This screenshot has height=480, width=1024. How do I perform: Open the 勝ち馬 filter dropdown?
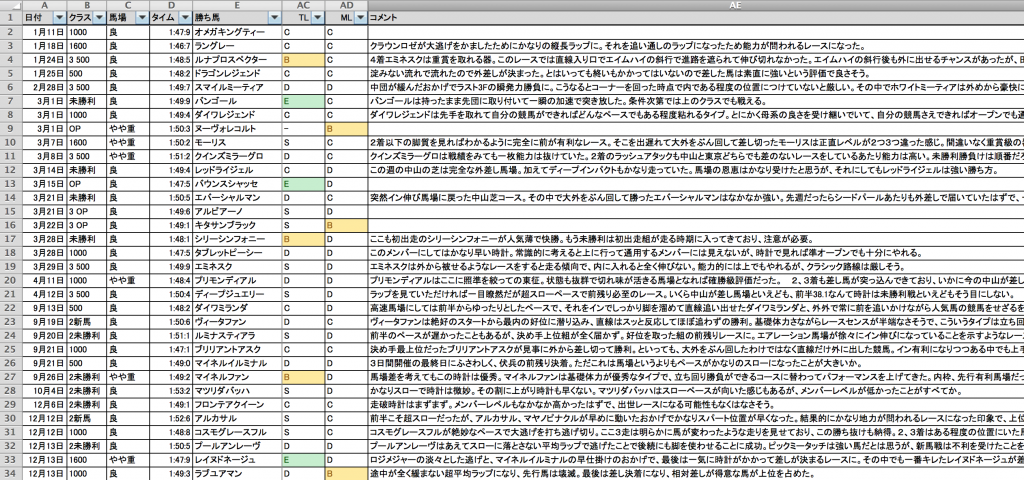[x=275, y=18]
